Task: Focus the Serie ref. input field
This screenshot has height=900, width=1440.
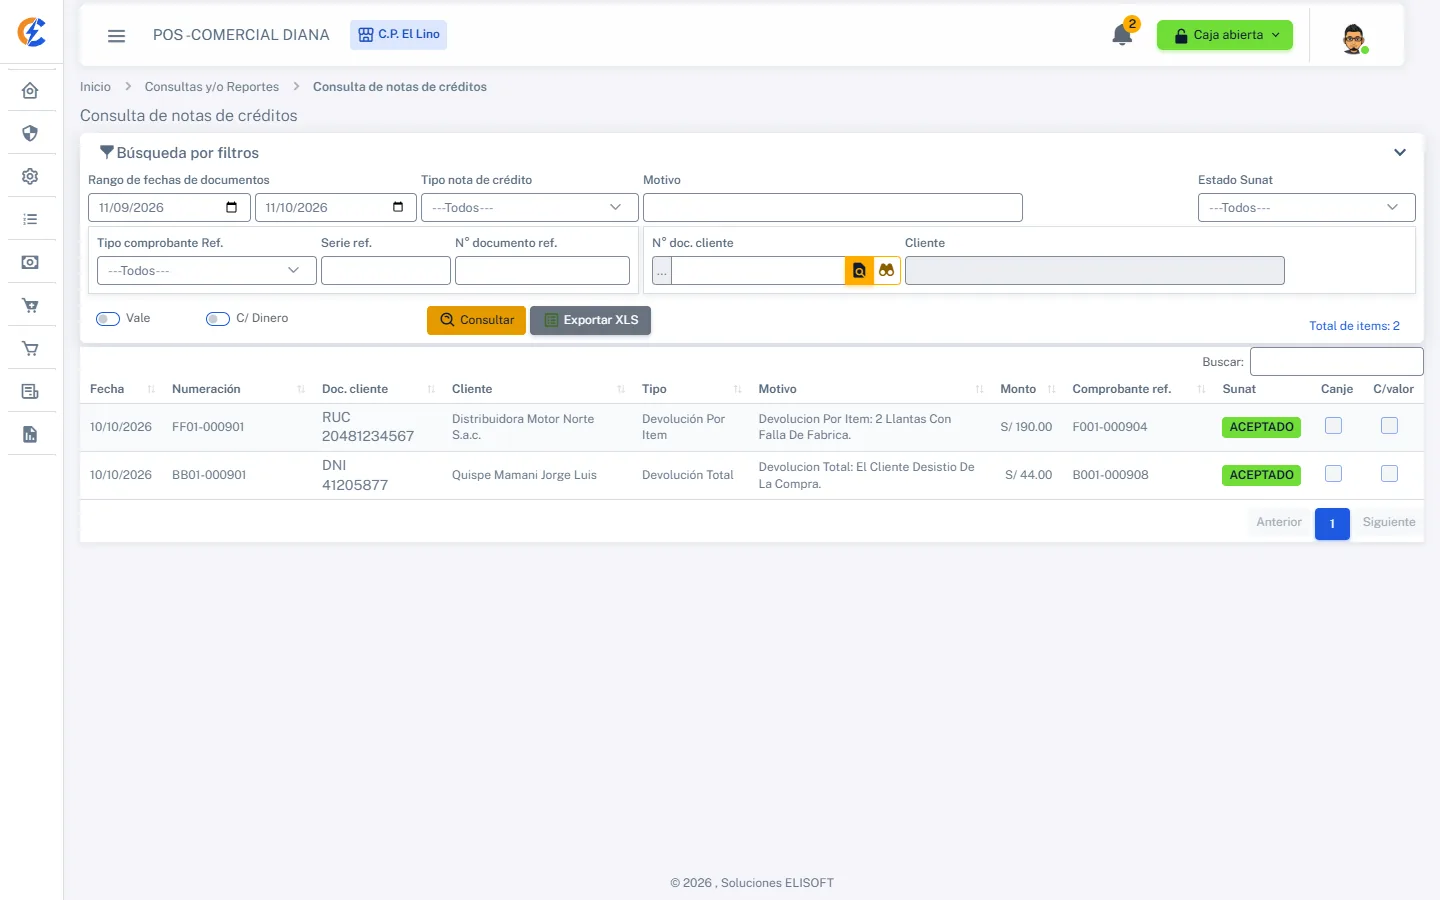Action: pos(385,271)
